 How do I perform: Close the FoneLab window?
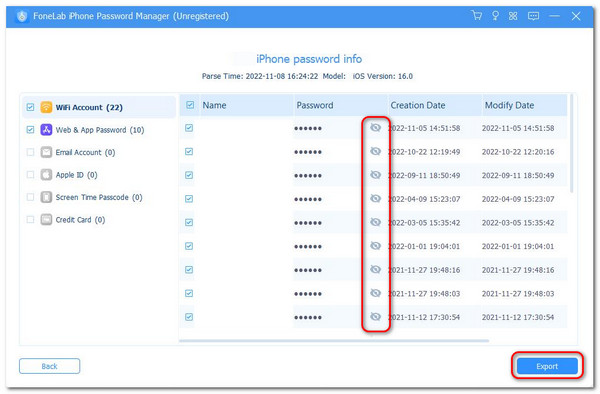point(576,16)
